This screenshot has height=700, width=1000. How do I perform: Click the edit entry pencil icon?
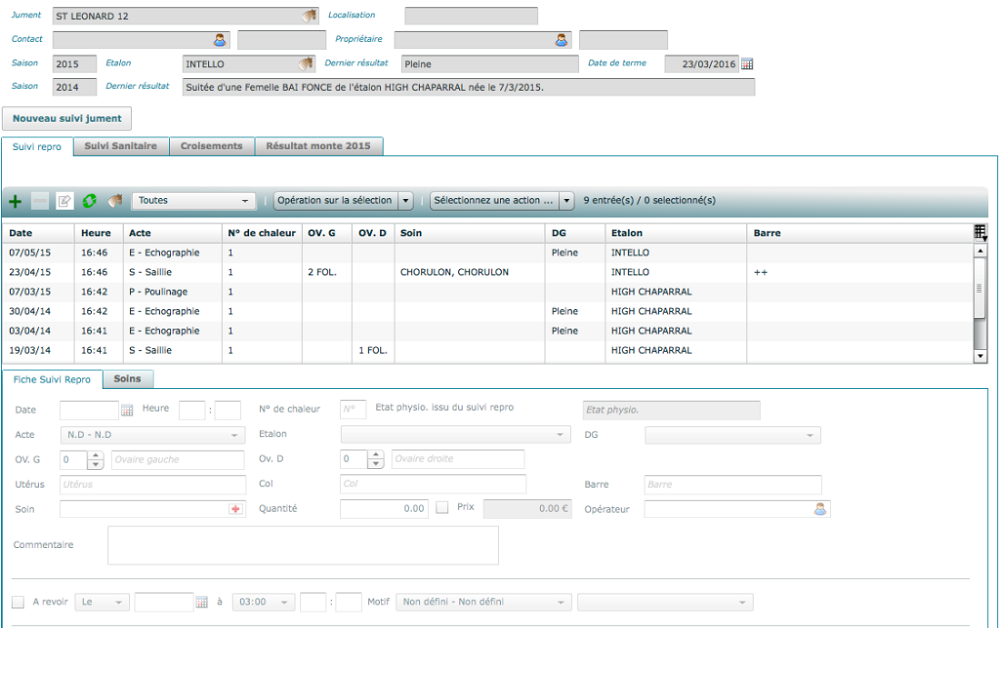64,201
